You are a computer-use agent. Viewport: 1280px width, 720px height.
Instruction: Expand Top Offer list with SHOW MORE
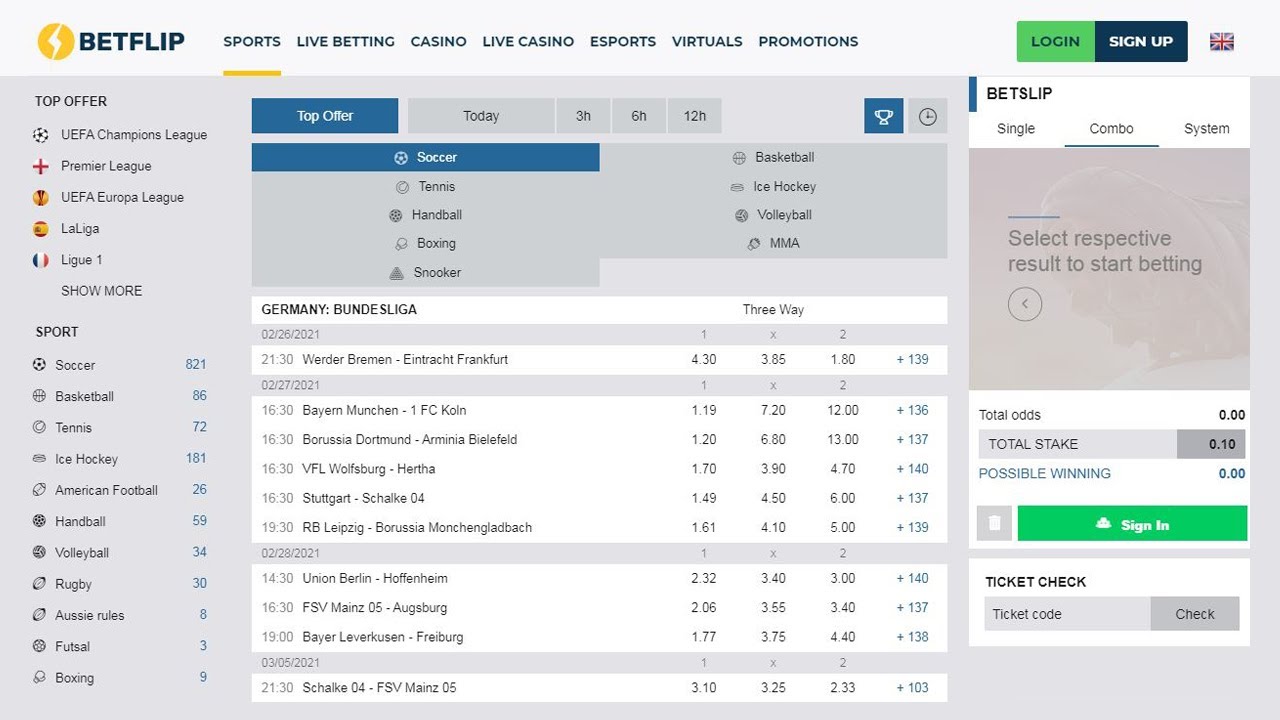tap(101, 291)
